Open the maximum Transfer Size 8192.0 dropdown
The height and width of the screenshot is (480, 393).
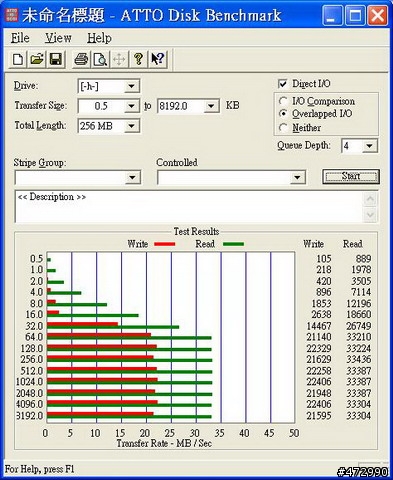[x=211, y=106]
